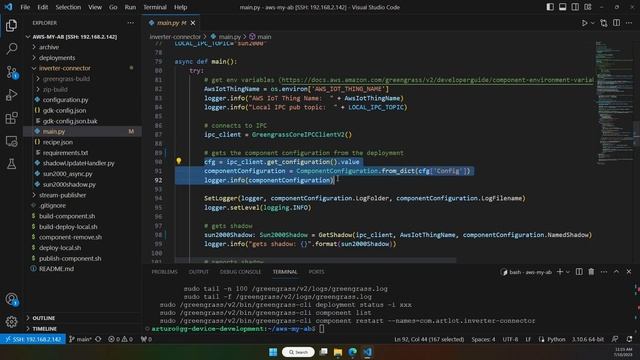The image size is (640, 360).
Task: Open the Extensions view
Action: tap(11, 118)
